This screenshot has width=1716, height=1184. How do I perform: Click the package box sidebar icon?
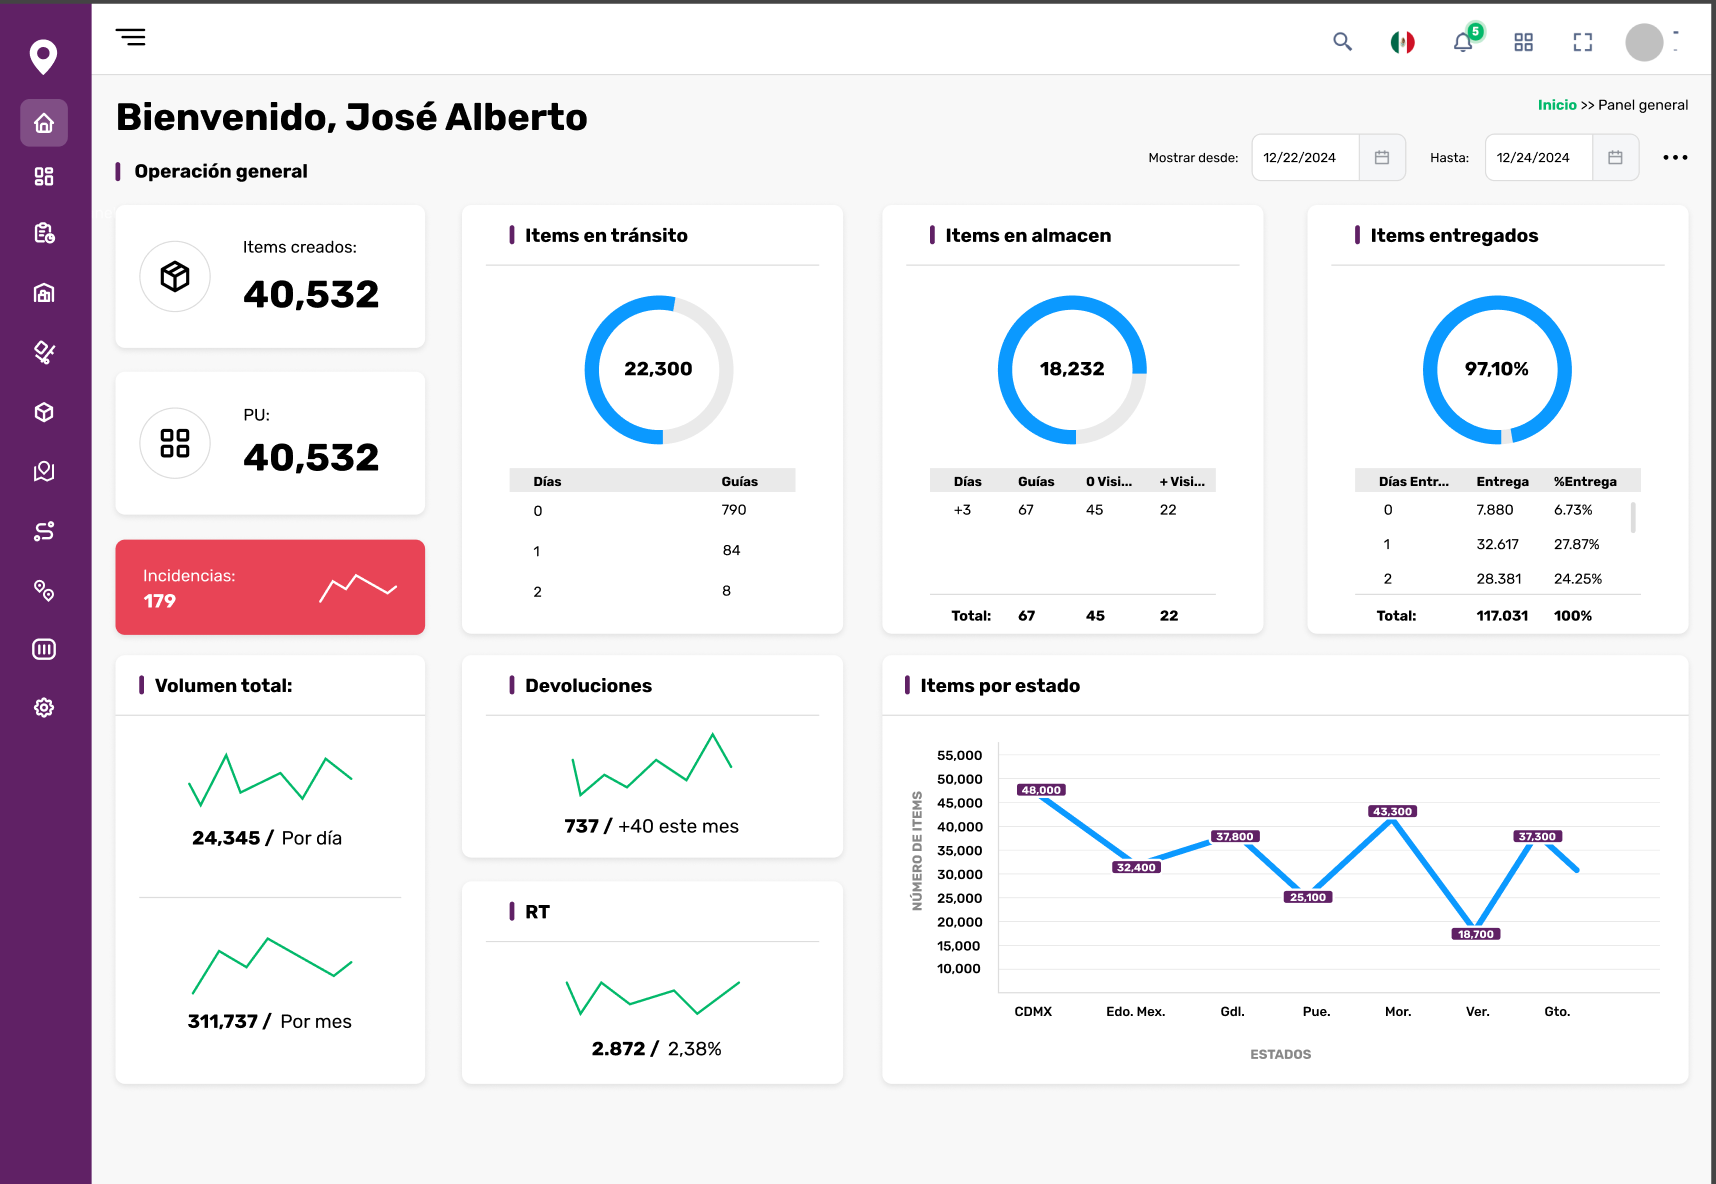pyautogui.click(x=44, y=412)
